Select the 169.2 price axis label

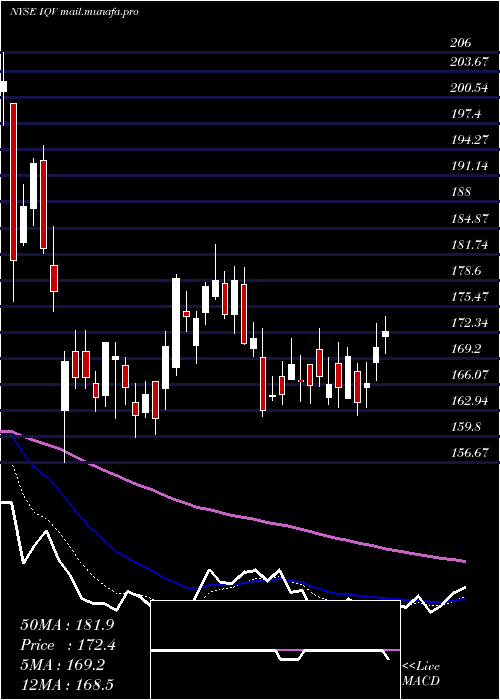click(x=466, y=348)
